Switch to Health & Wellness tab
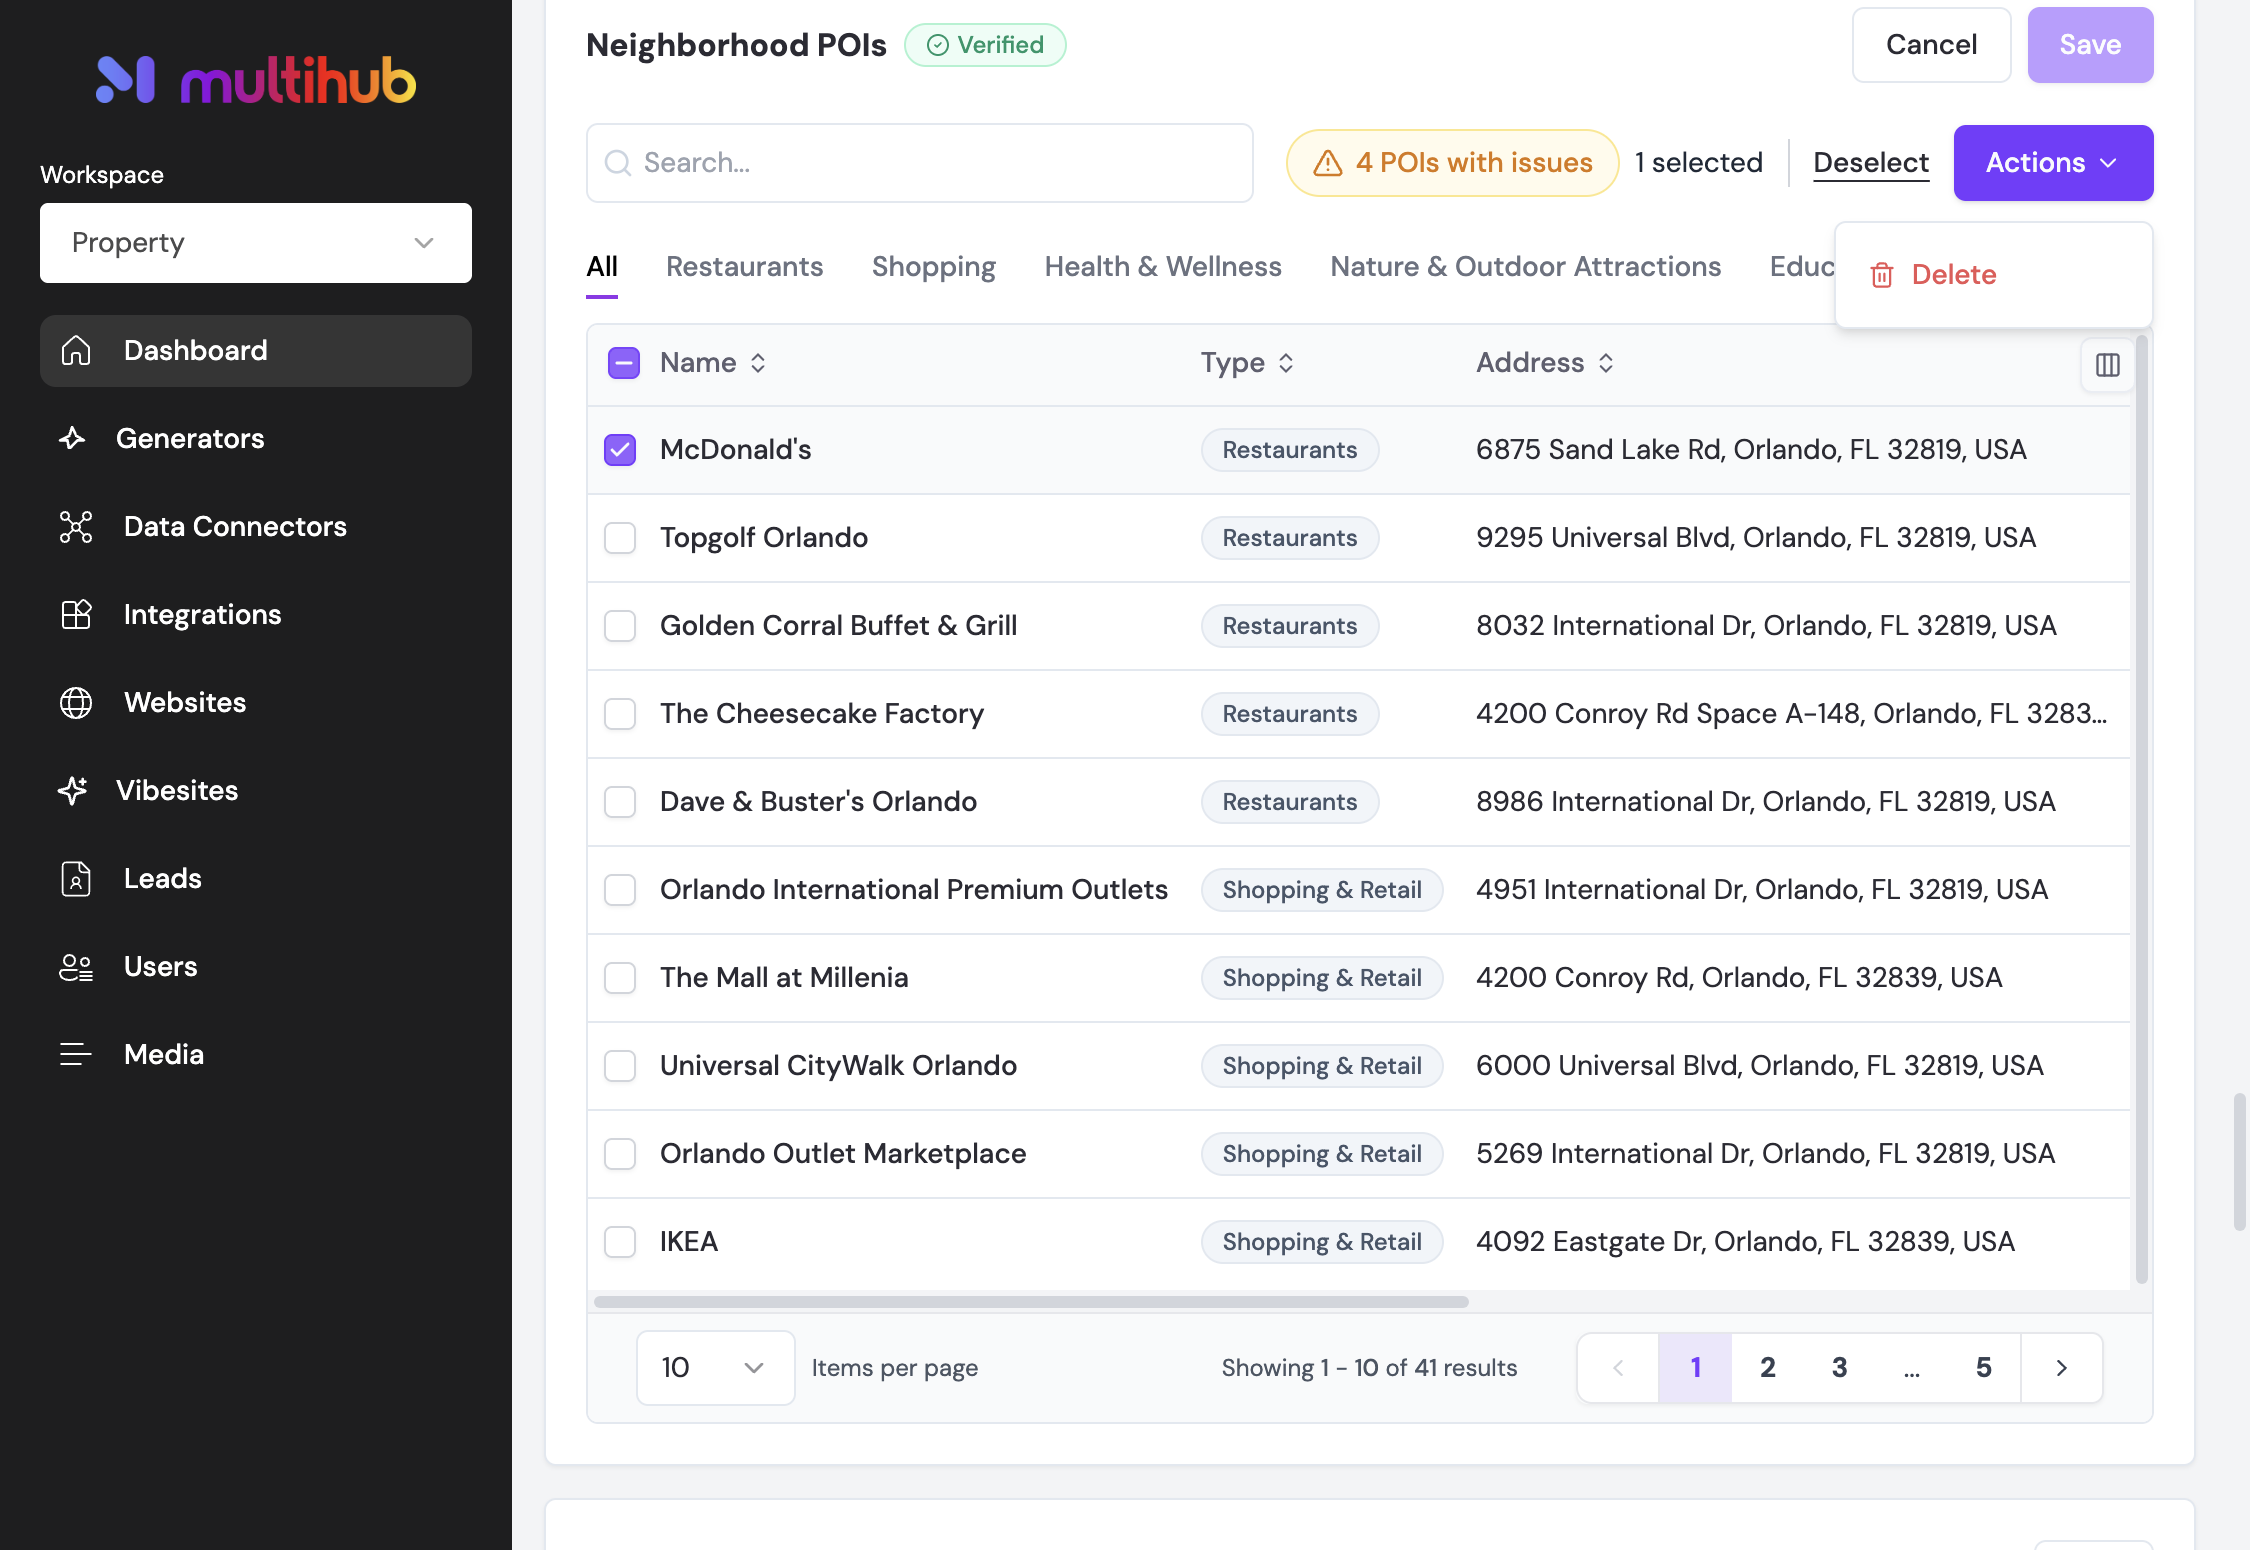2250x1550 pixels. coord(1163,267)
